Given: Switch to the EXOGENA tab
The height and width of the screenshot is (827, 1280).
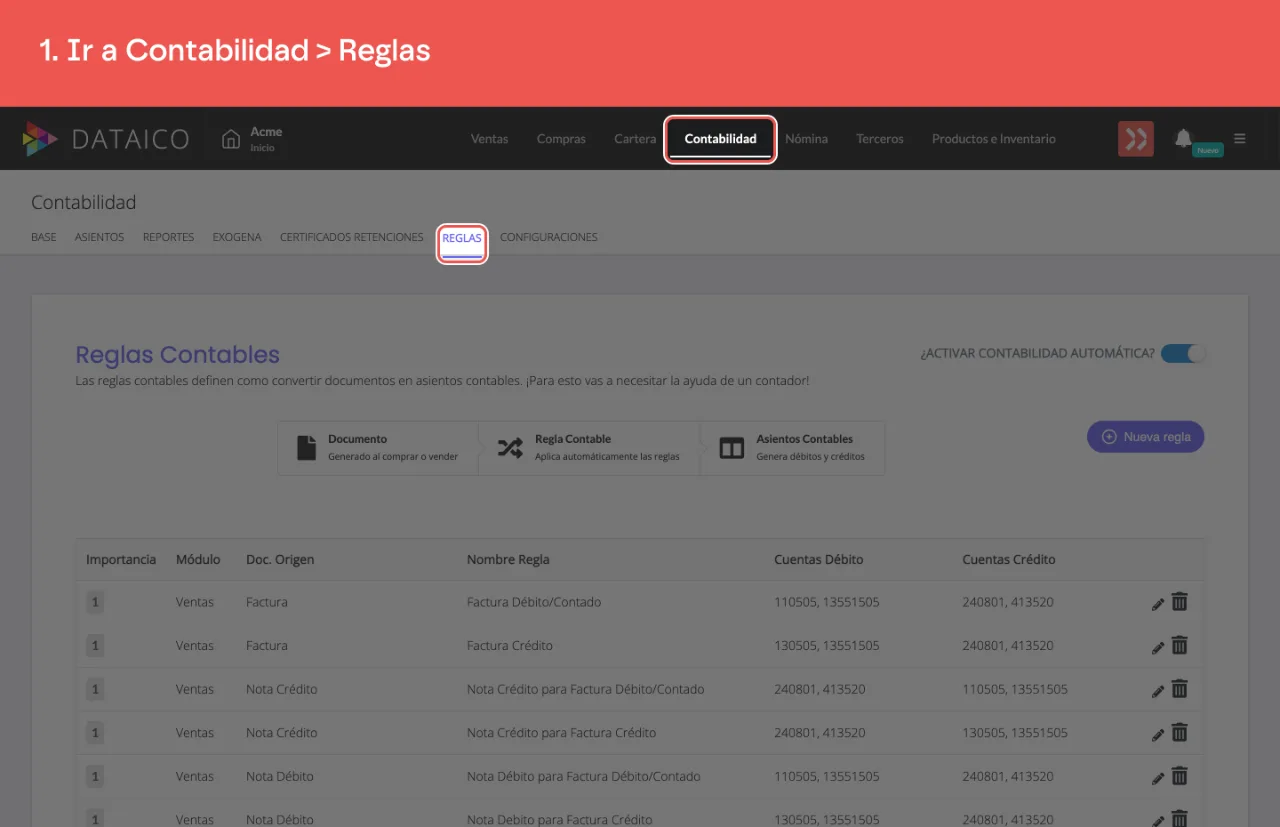Looking at the screenshot, I should click(x=237, y=238).
